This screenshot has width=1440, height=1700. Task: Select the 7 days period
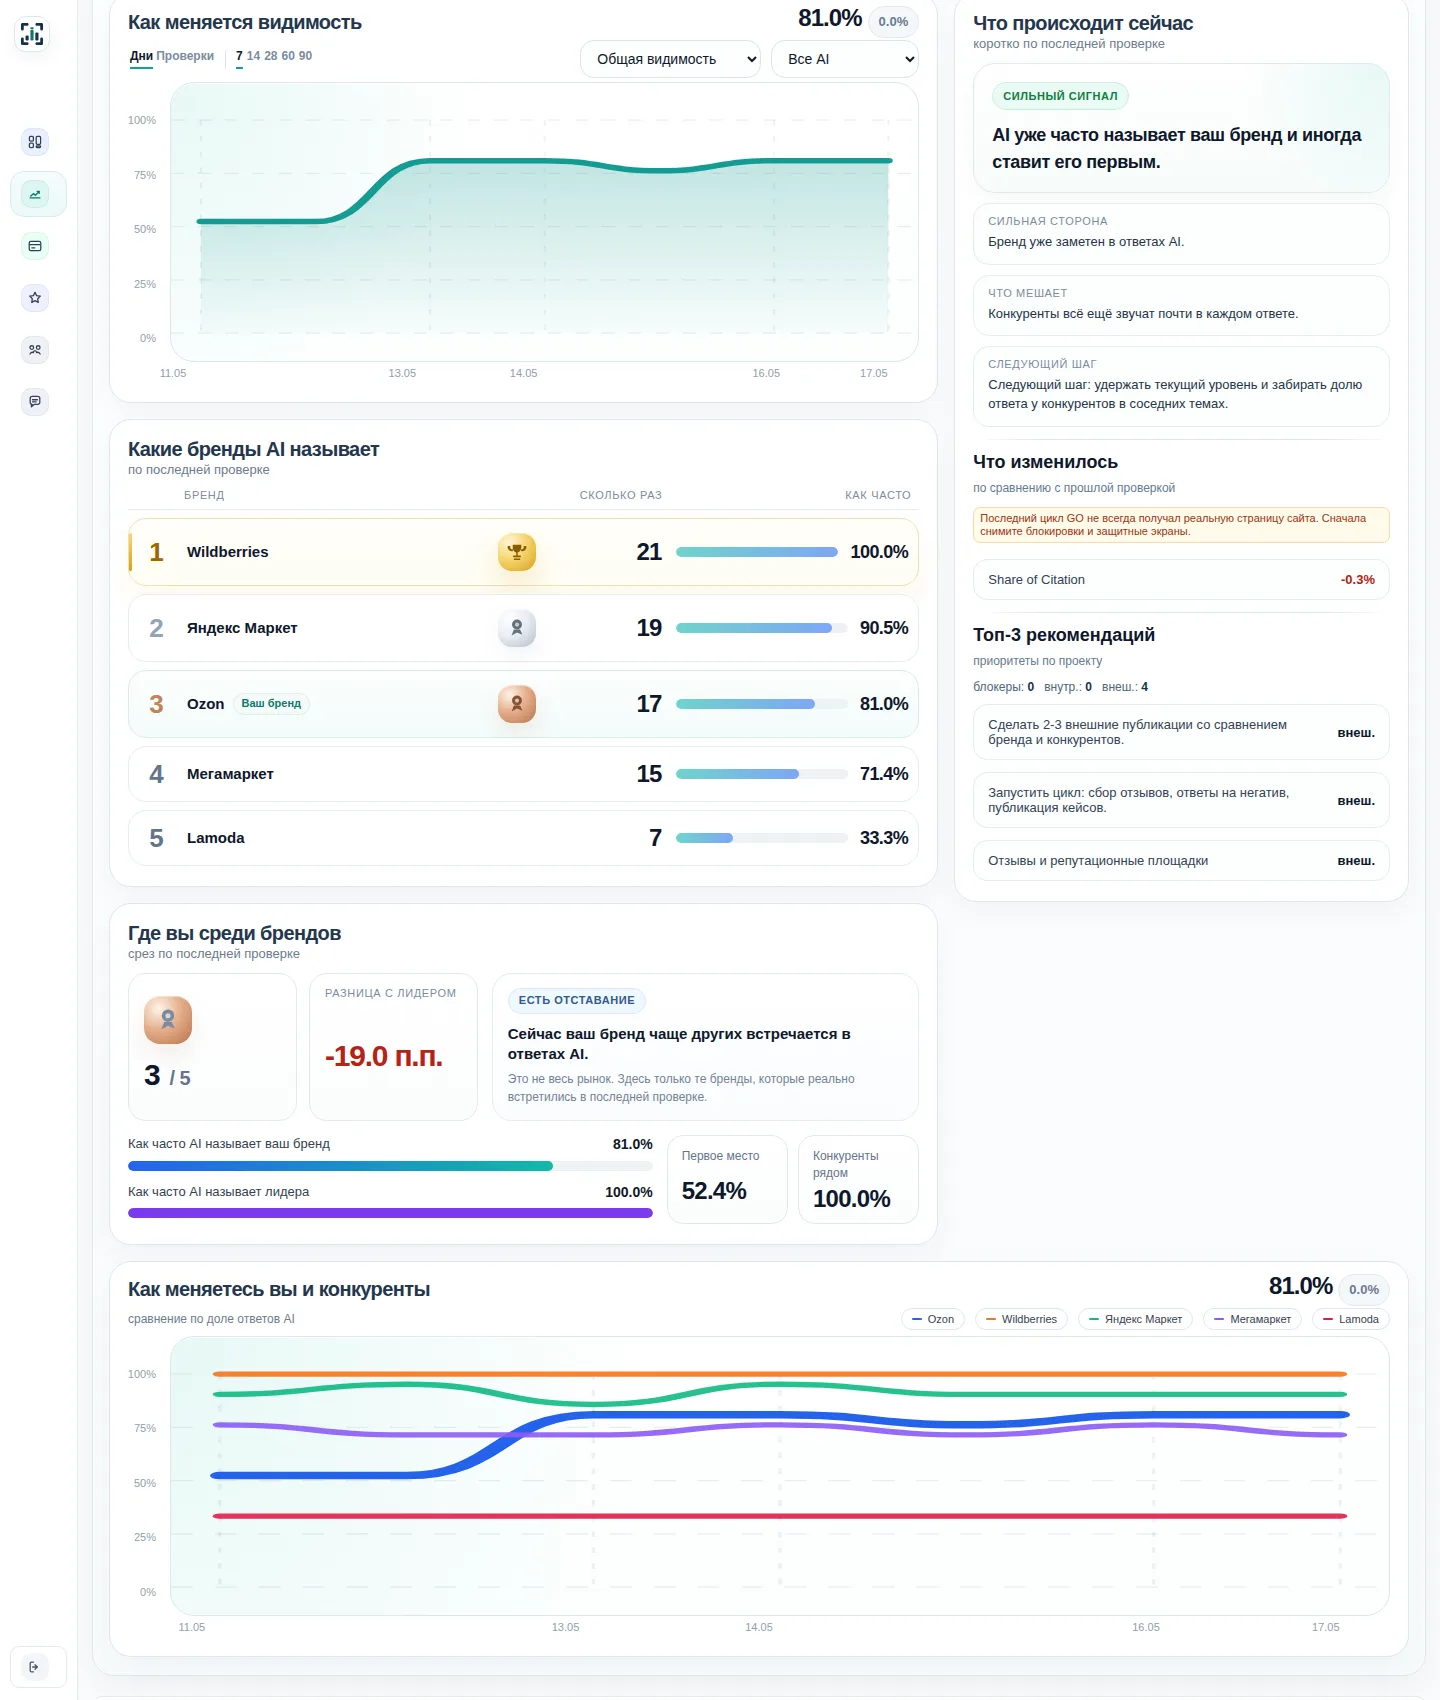239,56
